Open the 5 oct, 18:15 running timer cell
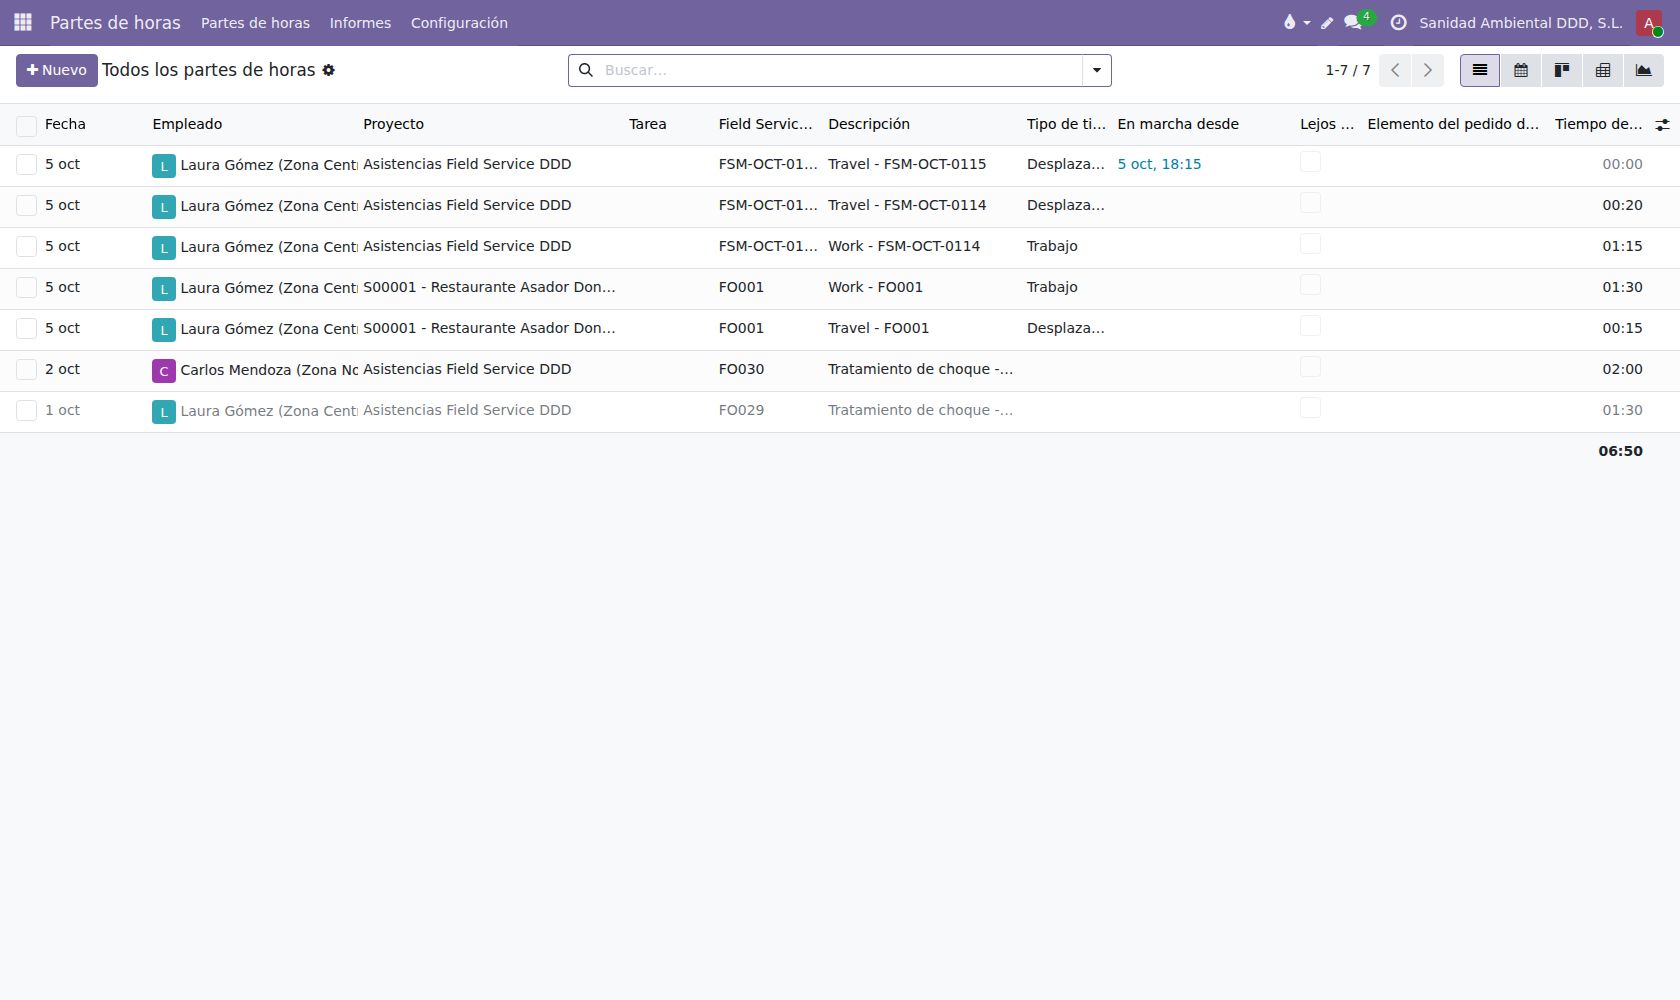1680x1000 pixels. coord(1159,164)
